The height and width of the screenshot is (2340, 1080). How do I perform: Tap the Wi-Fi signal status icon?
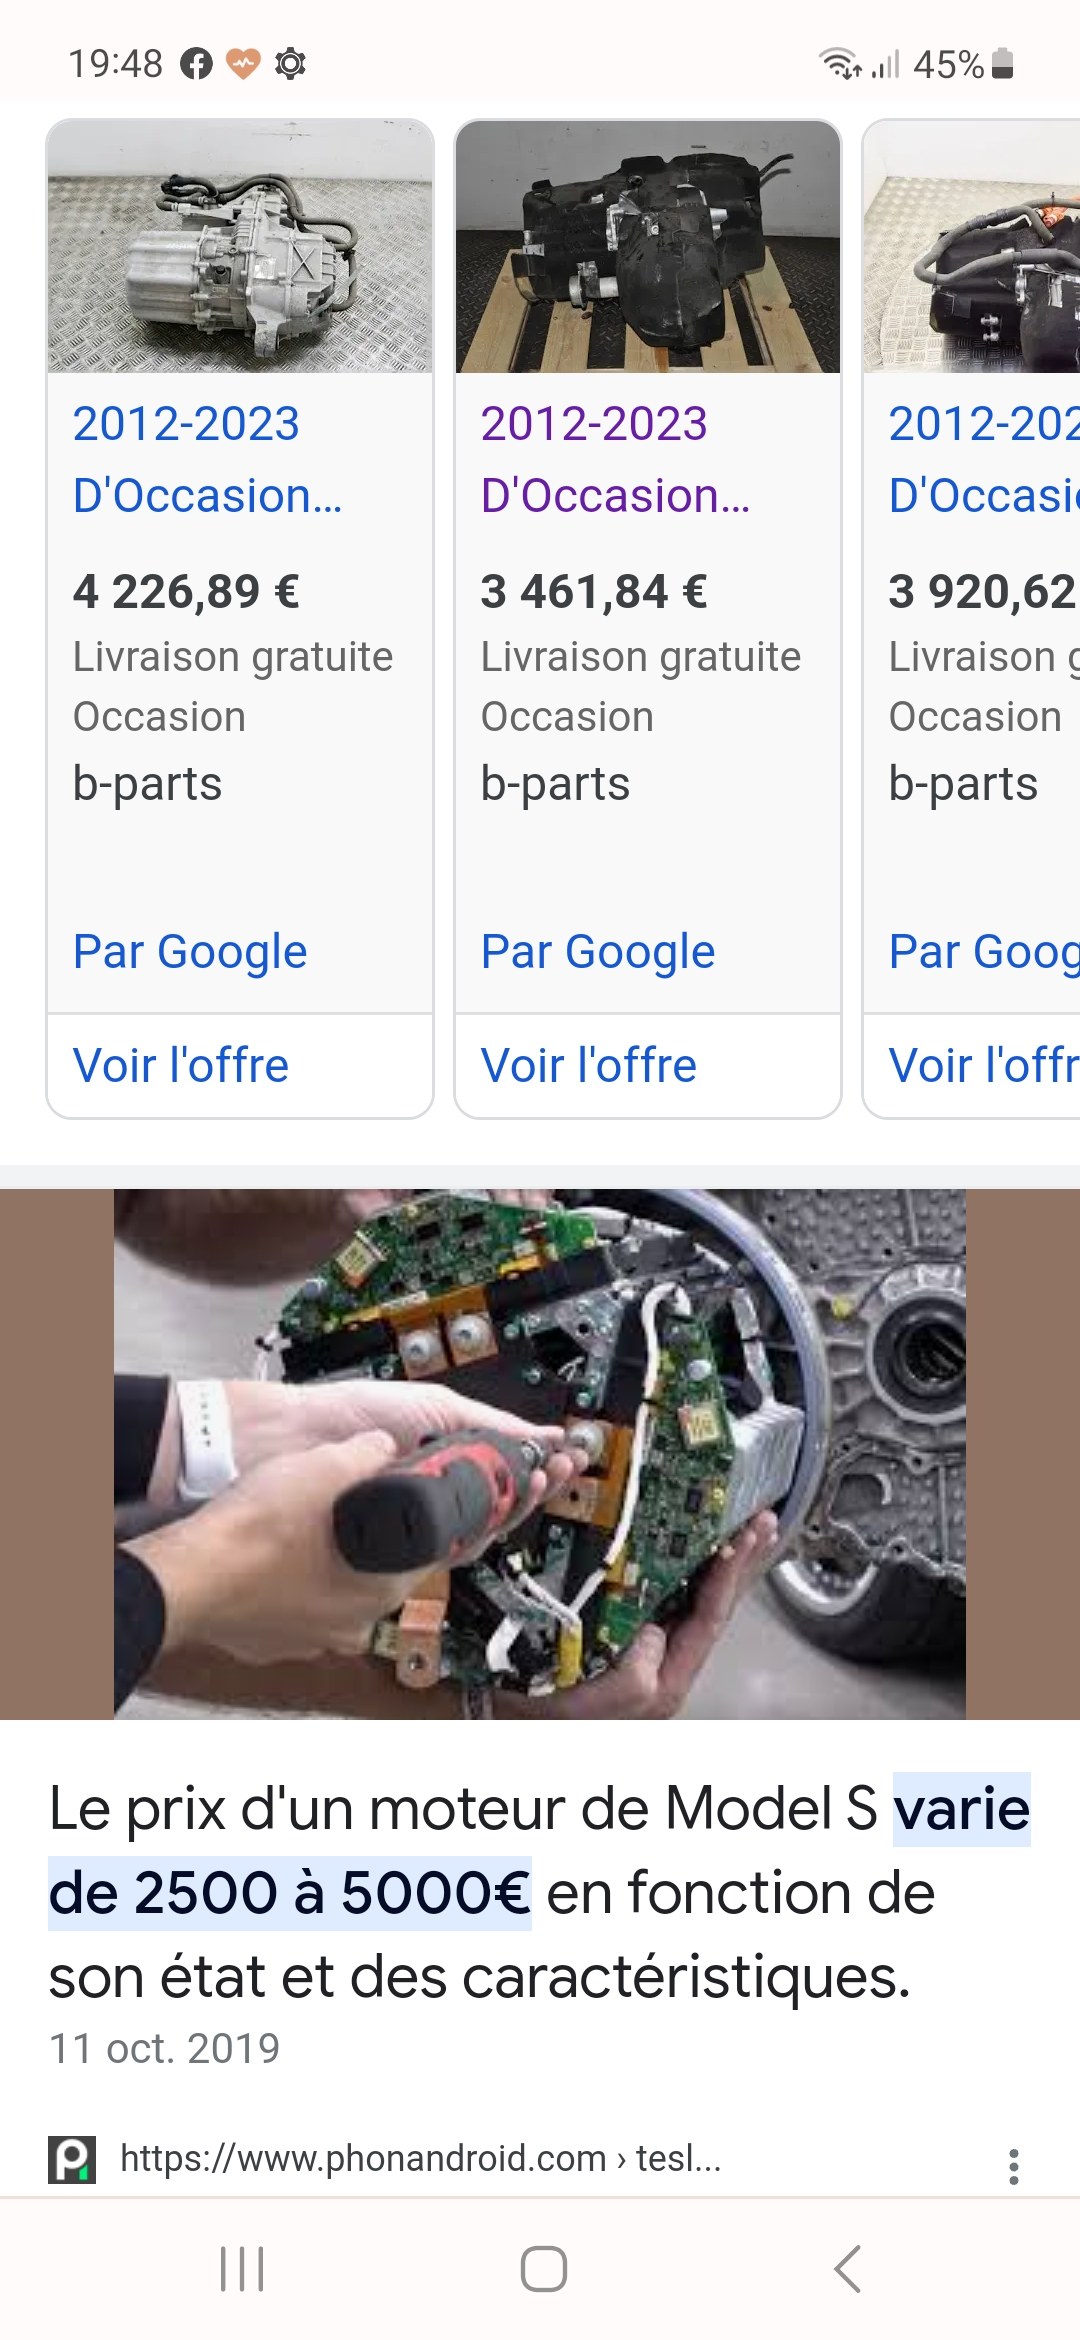840,64
